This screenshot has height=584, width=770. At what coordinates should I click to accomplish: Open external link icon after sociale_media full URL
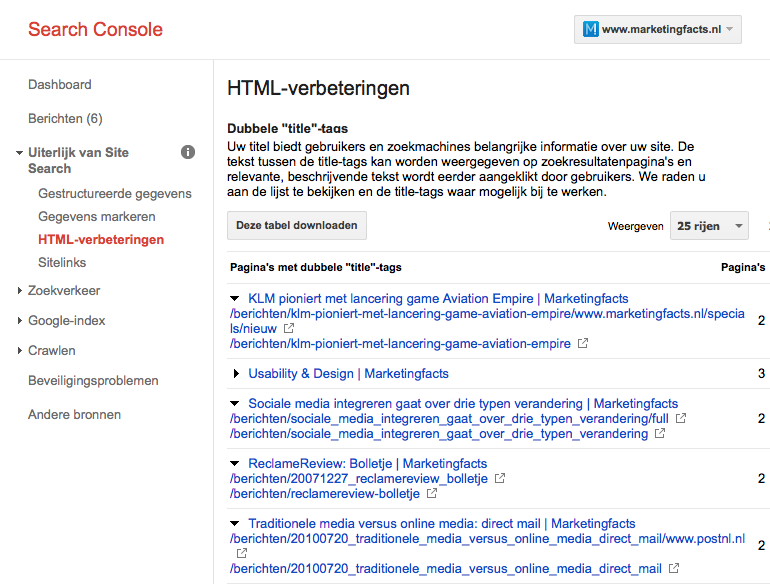681,419
